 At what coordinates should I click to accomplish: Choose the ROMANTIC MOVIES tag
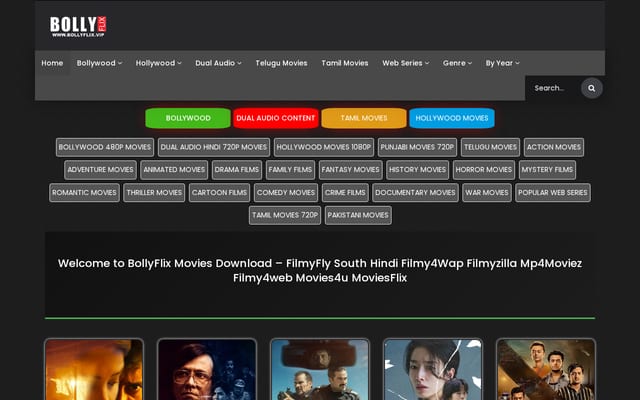(84, 193)
